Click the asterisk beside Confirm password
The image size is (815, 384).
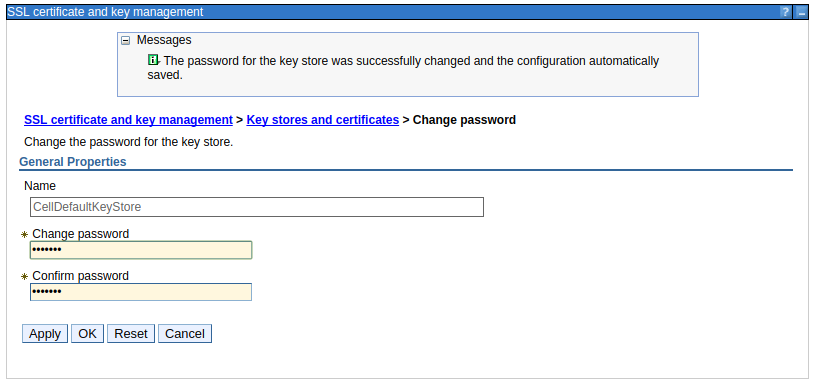click(x=24, y=276)
